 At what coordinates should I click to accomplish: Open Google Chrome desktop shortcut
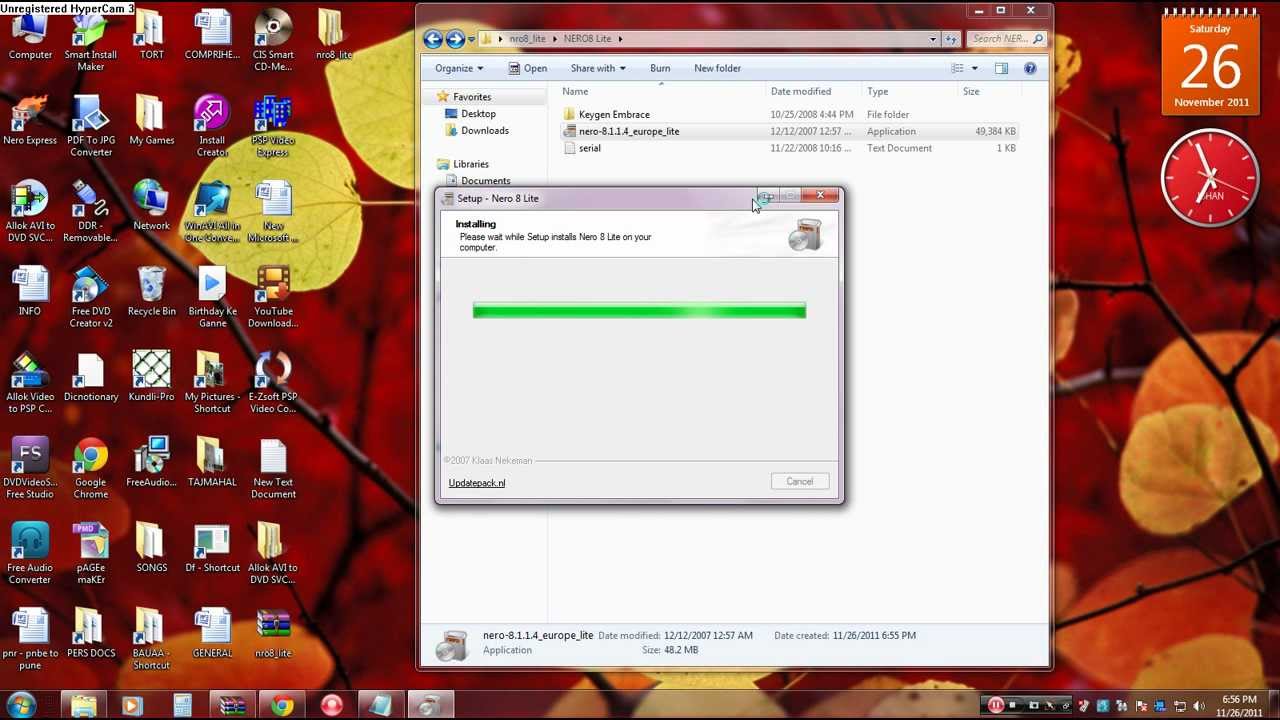pyautogui.click(x=91, y=469)
